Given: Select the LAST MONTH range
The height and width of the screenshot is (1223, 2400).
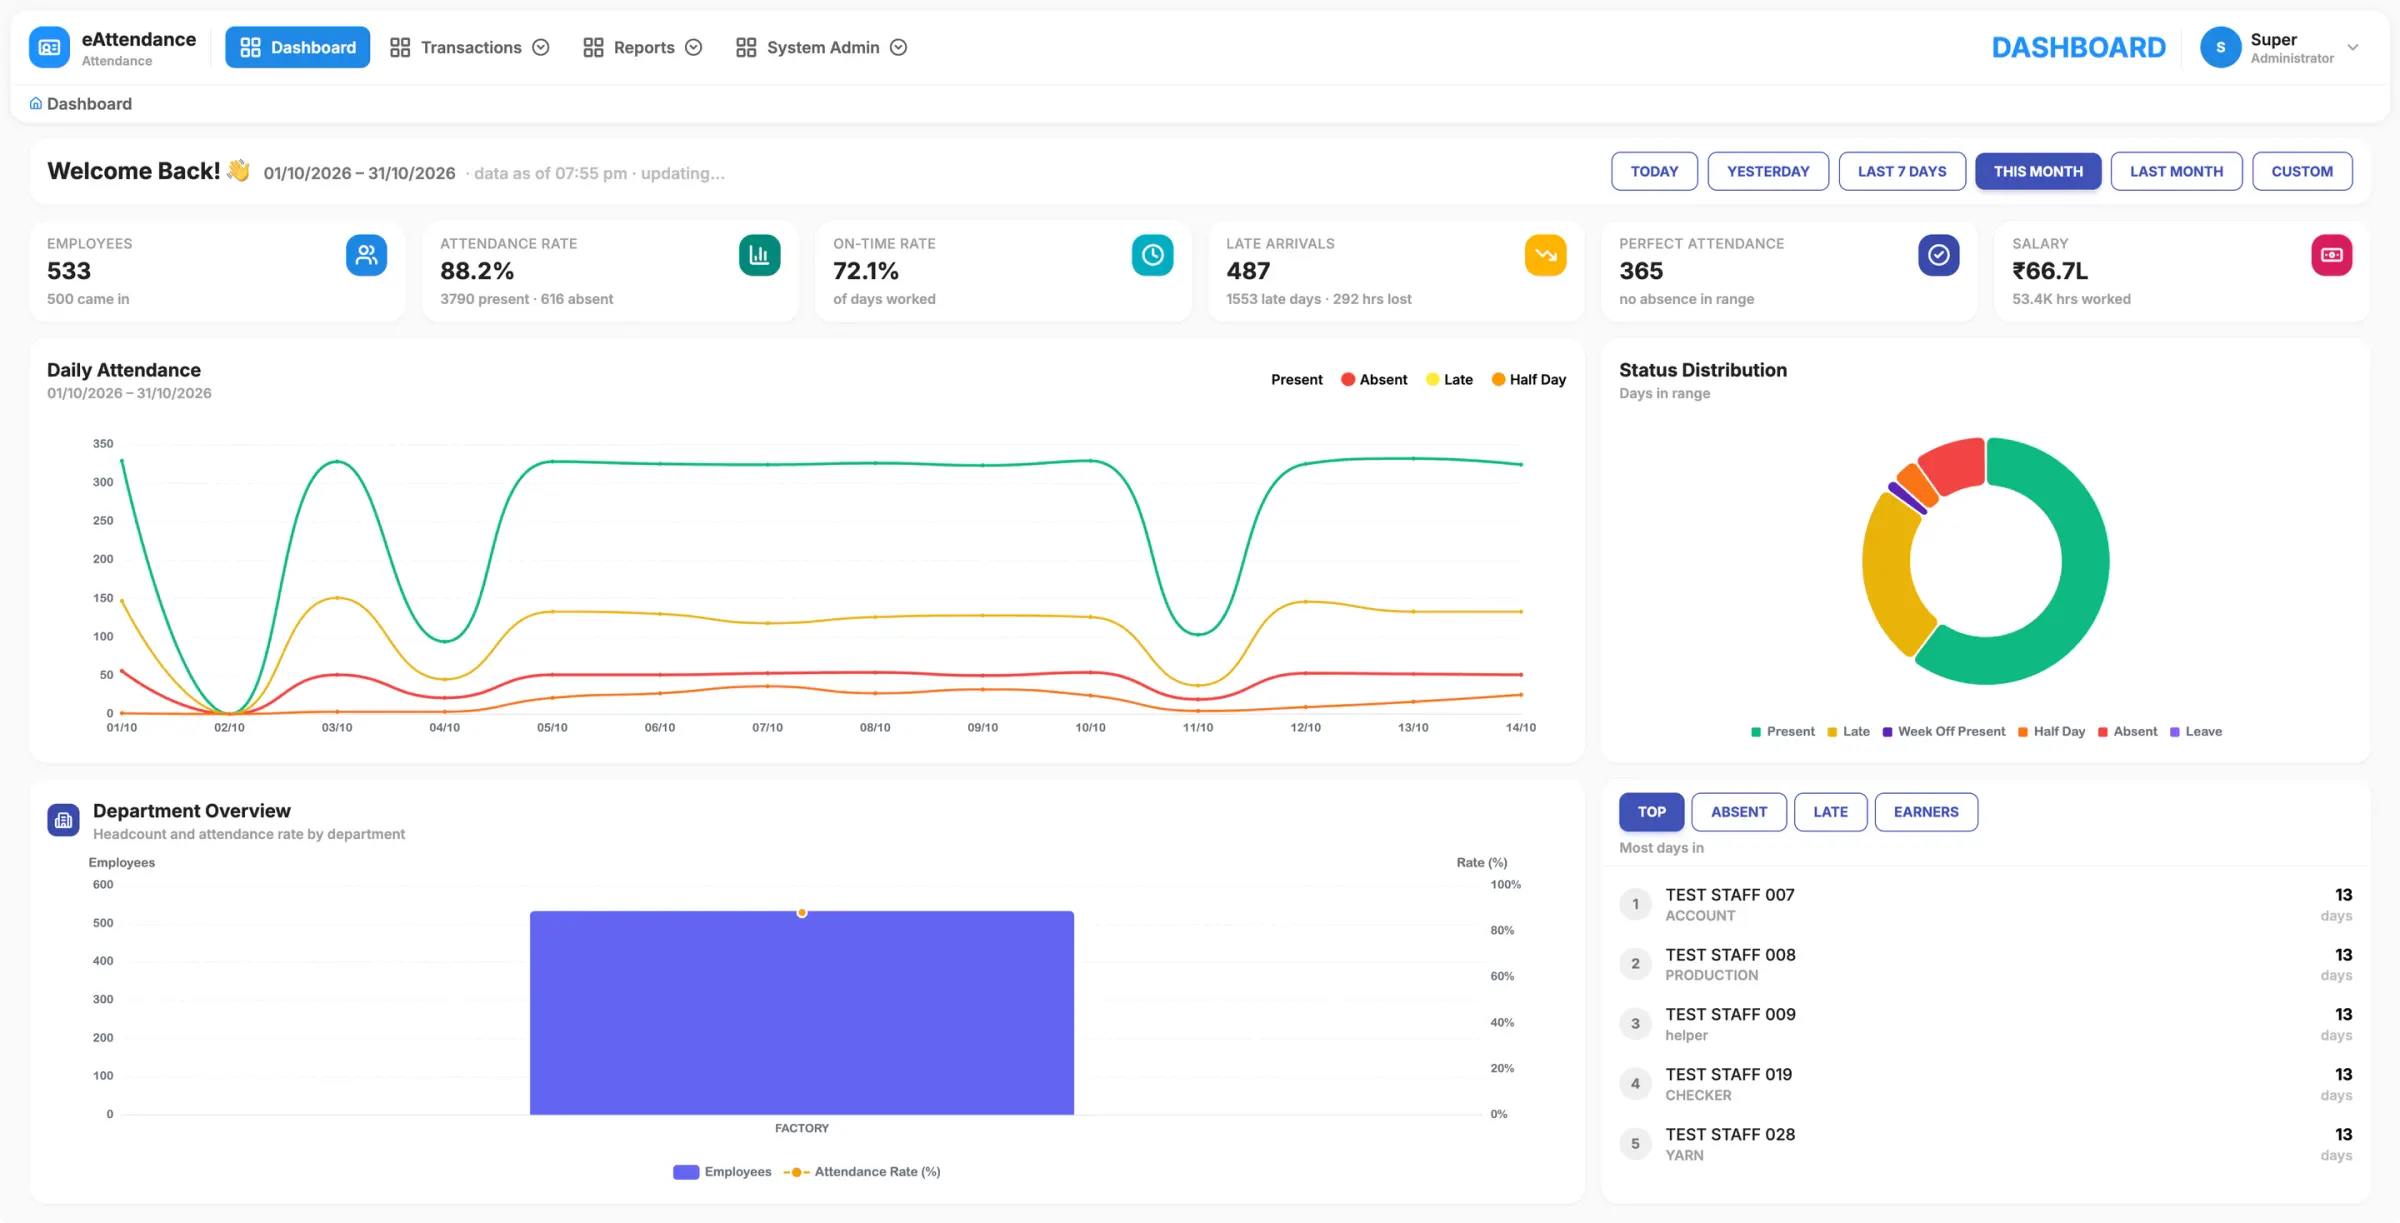Looking at the screenshot, I should click(x=2176, y=171).
